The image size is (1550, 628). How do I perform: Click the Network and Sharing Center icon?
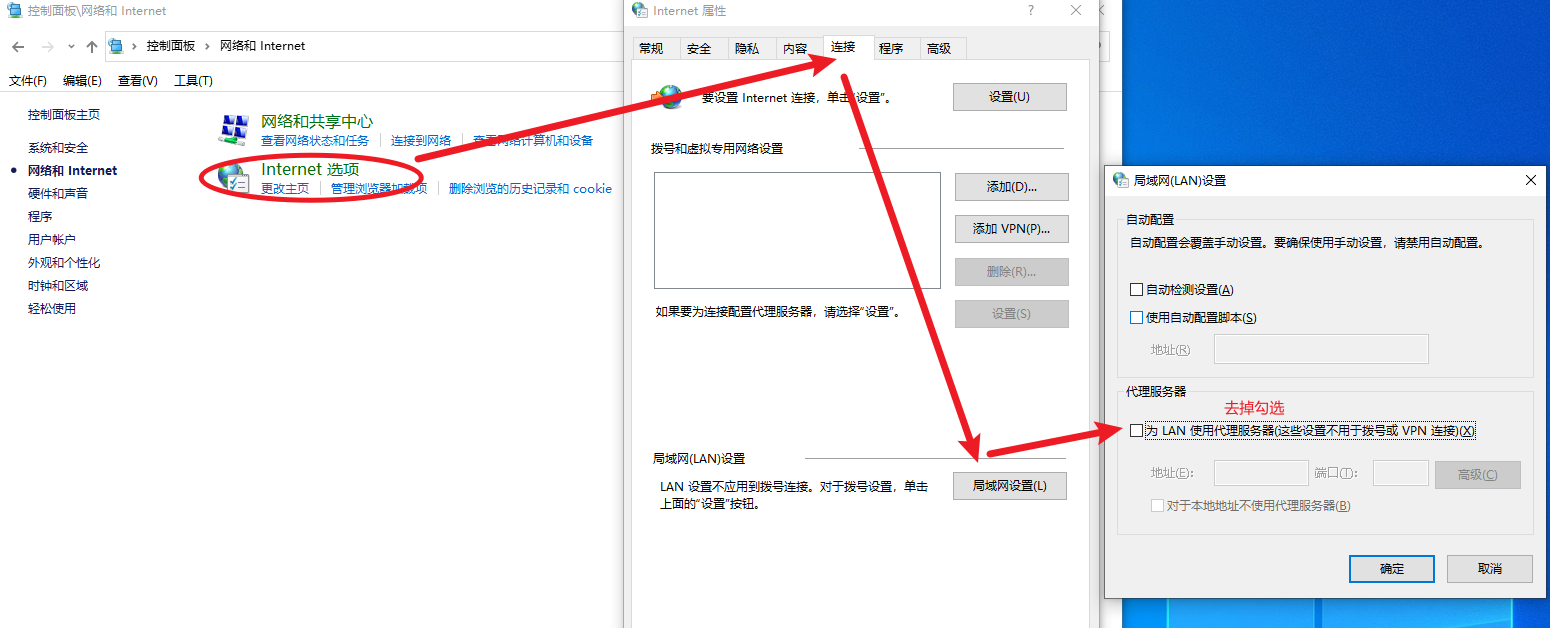coord(234,130)
